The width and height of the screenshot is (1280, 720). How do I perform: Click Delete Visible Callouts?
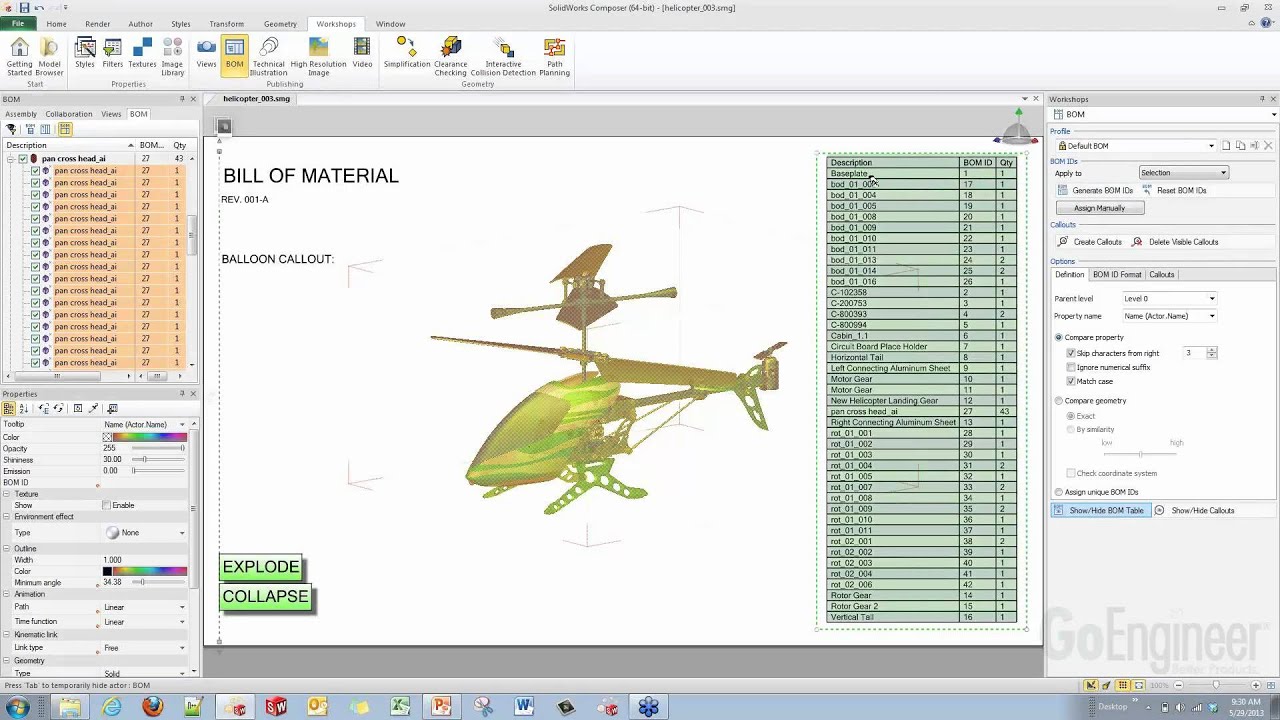(x=1176, y=242)
